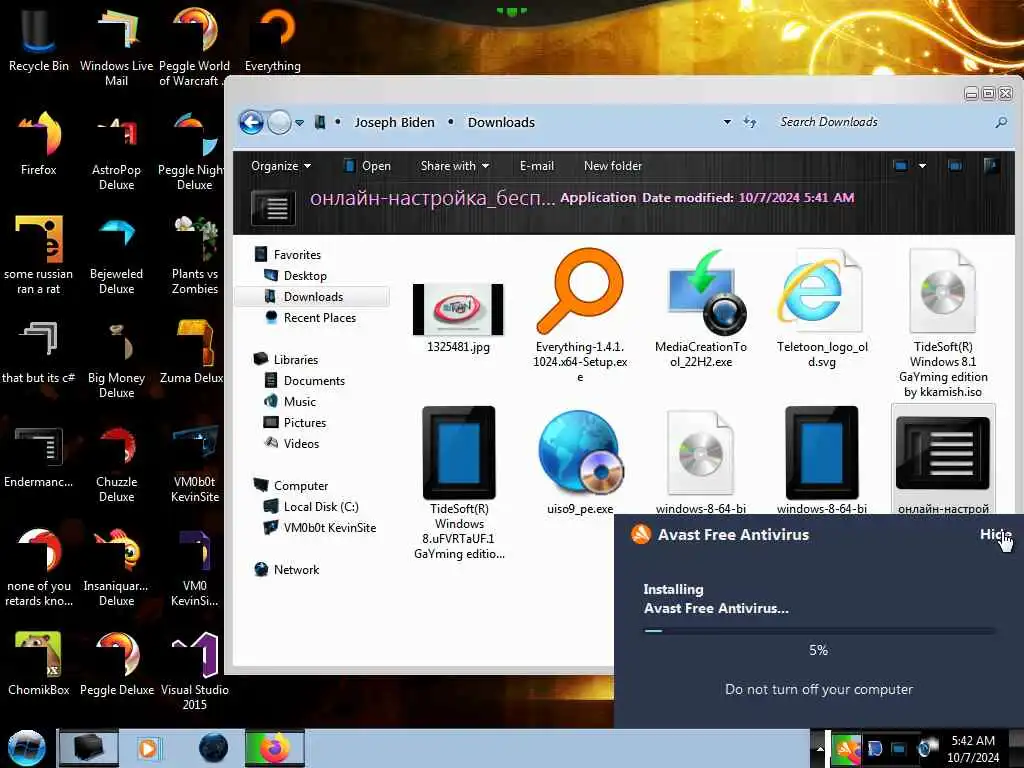1024x768 pixels.
Task: Expand the Share with dropdown
Action: 455,166
